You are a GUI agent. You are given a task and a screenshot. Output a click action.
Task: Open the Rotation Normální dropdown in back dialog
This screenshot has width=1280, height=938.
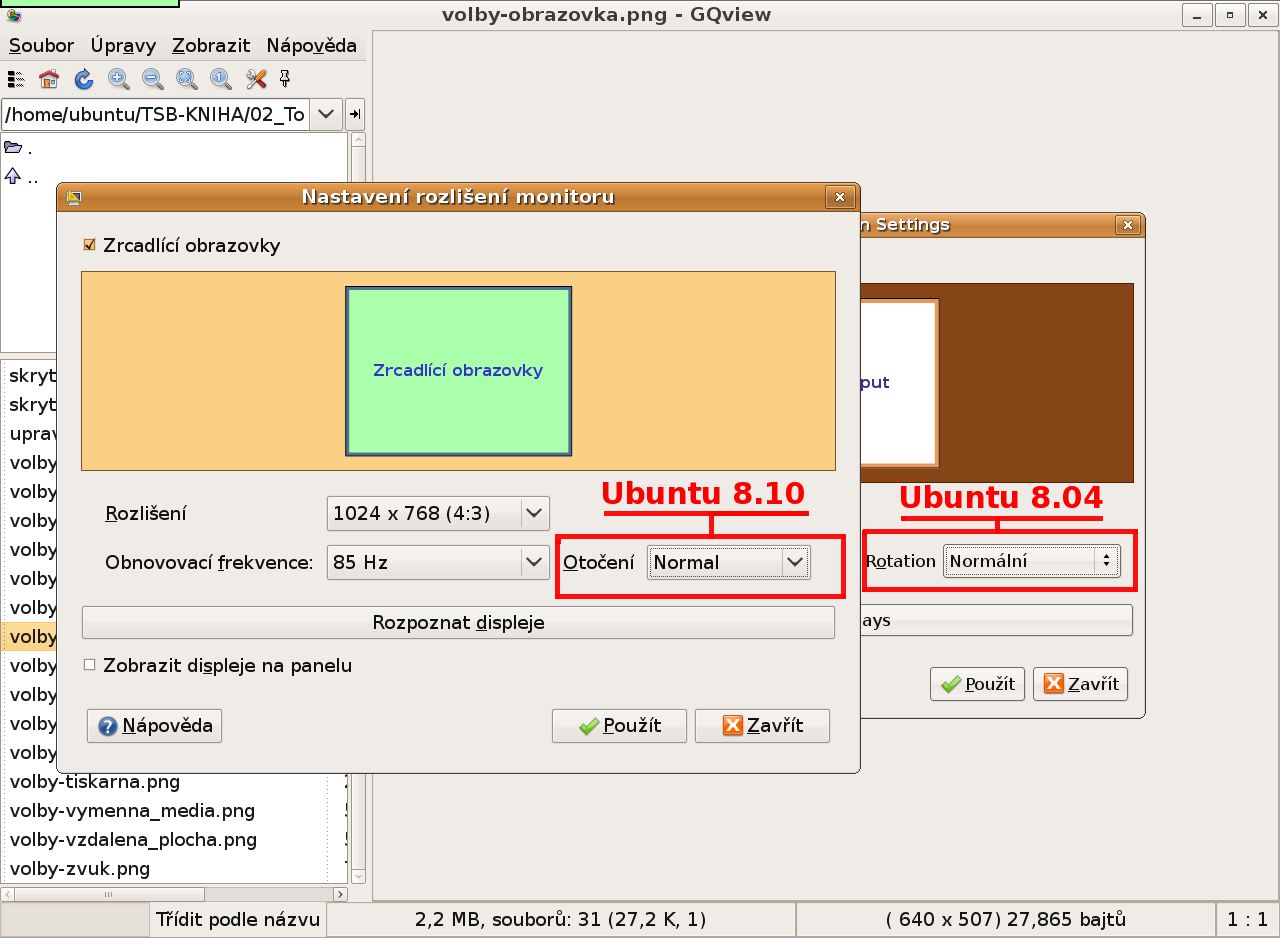pyautogui.click(x=1032, y=561)
